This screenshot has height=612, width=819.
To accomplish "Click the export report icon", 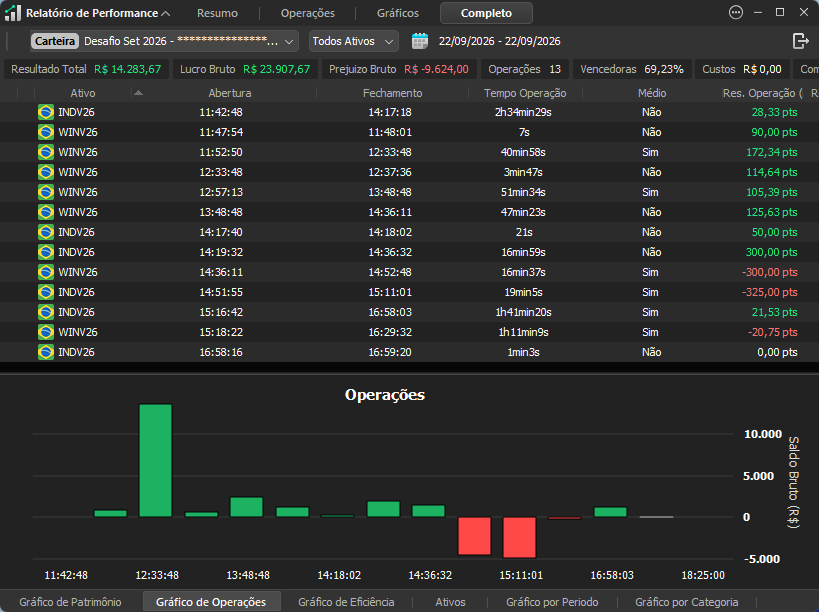I will [800, 41].
